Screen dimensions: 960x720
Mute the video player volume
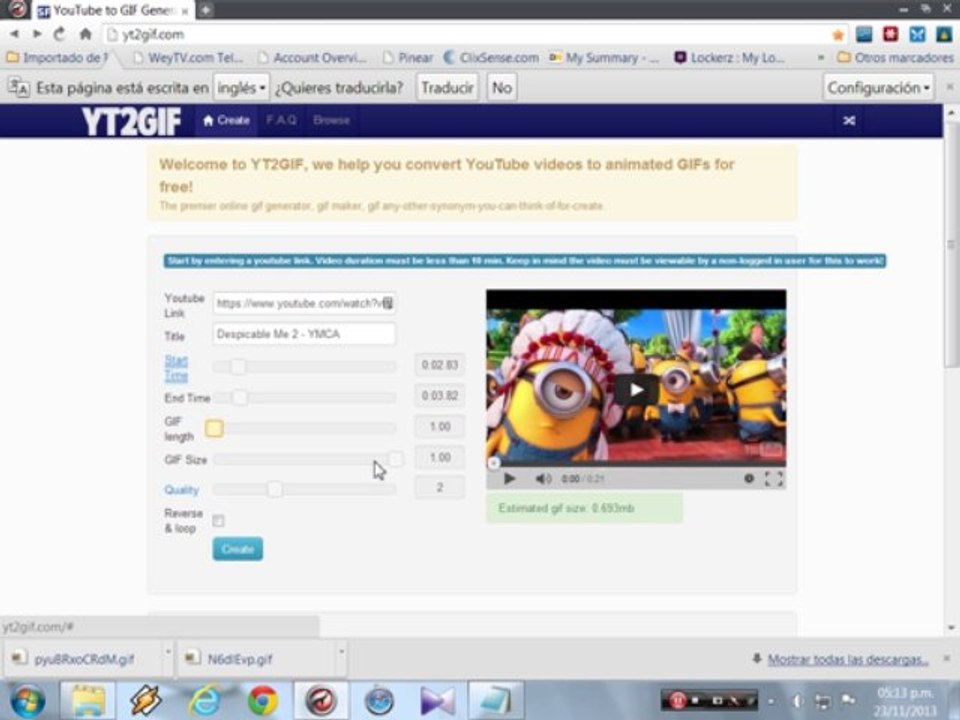coord(542,479)
